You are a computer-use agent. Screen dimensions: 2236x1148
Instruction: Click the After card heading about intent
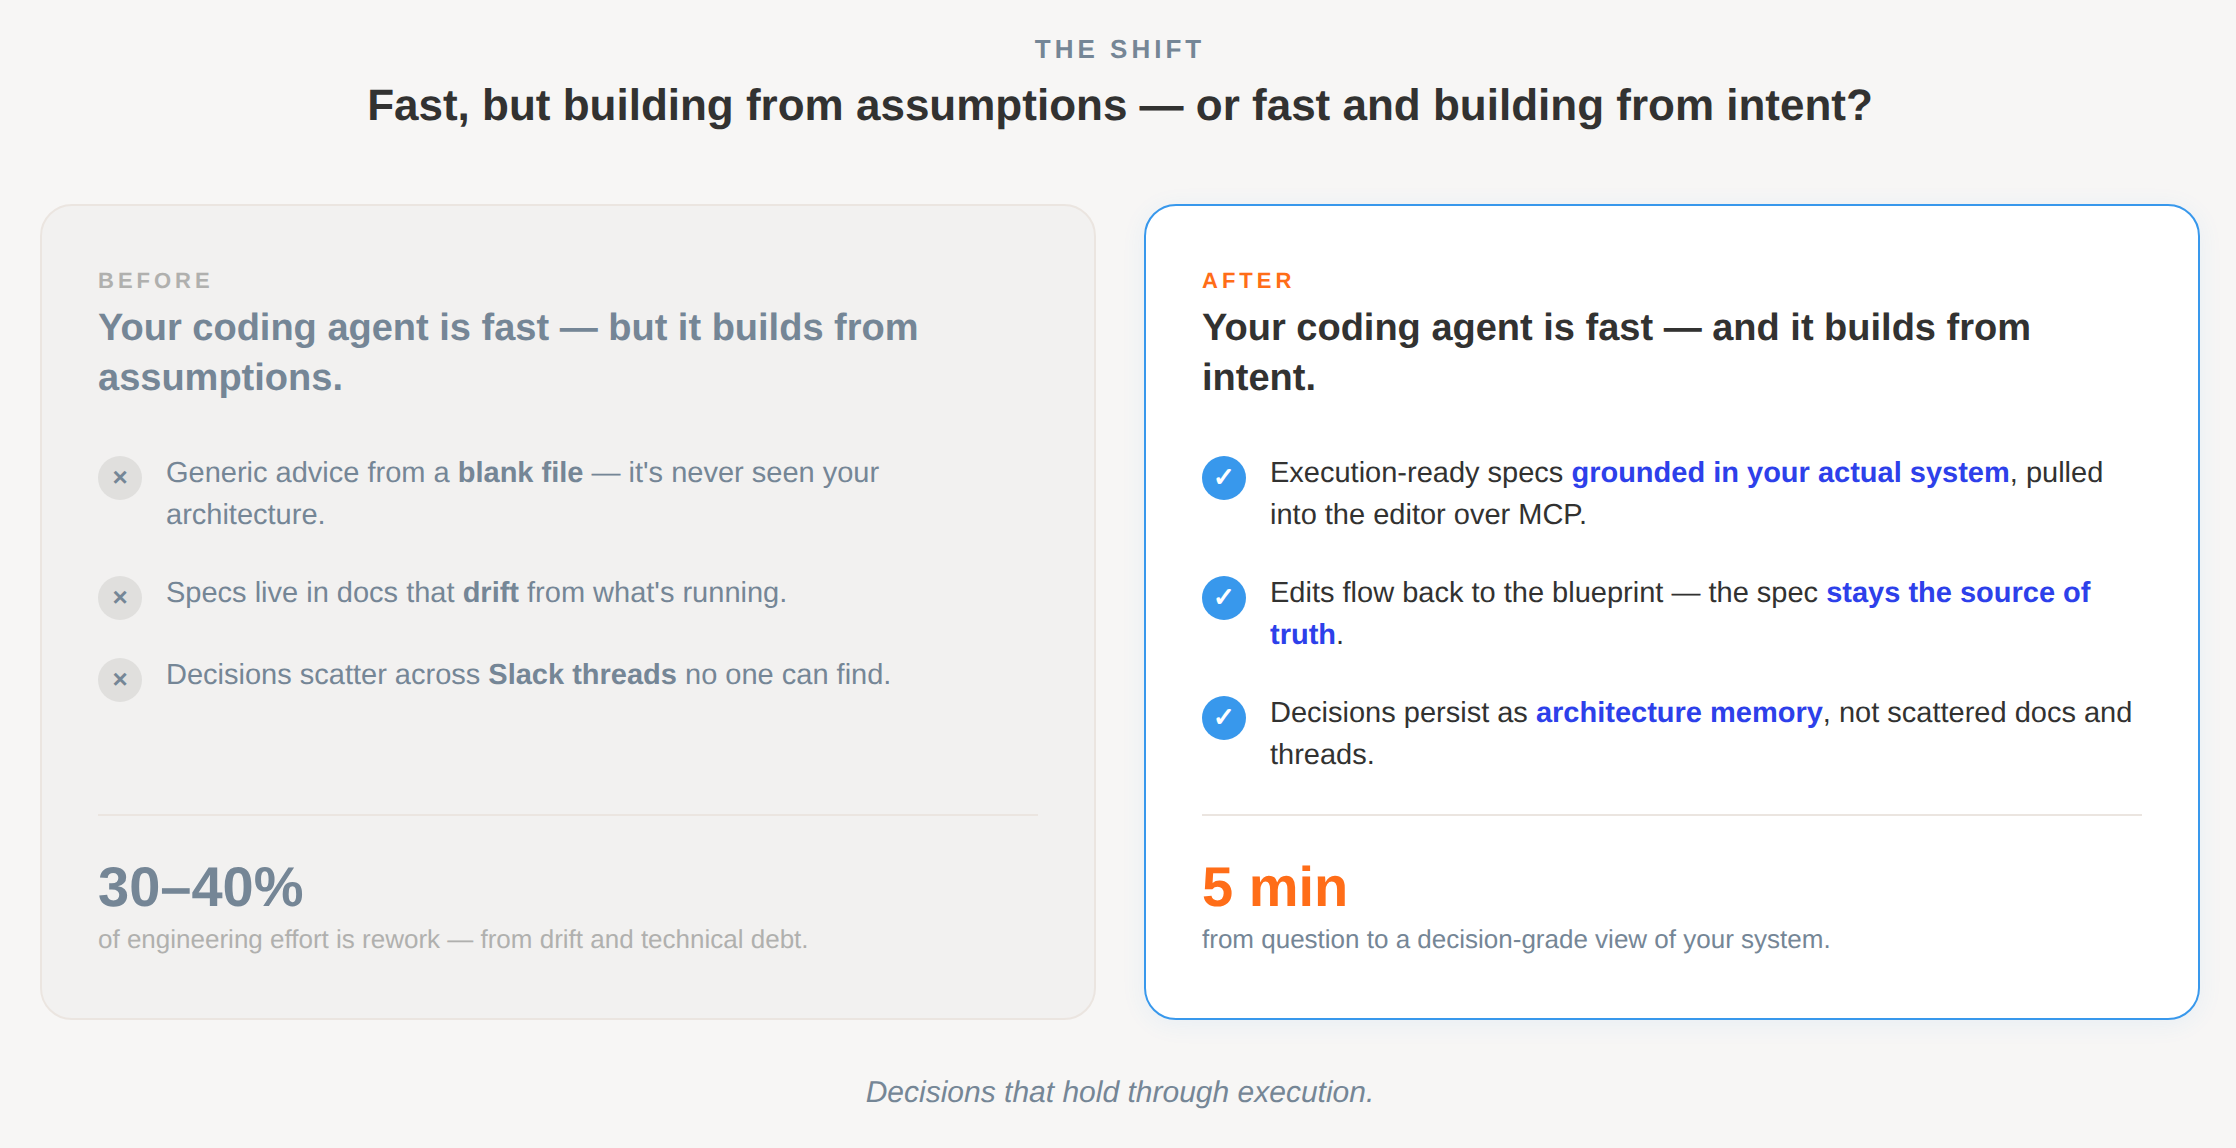tap(1616, 352)
